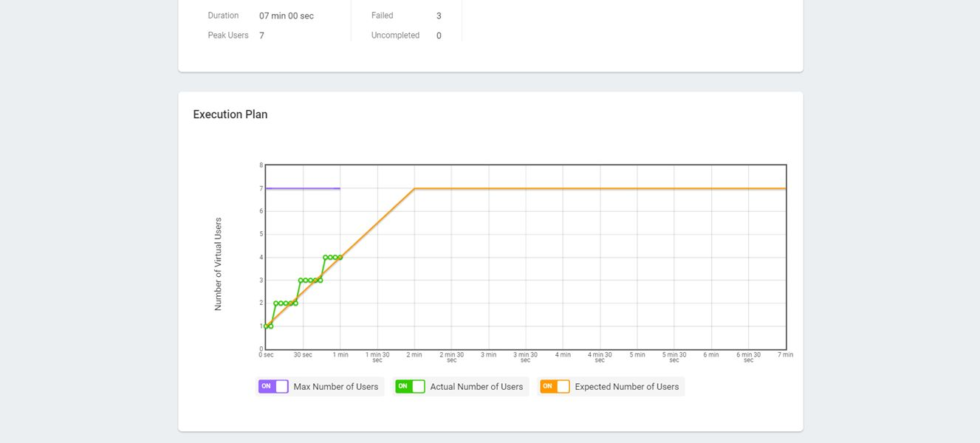Click the 7 min x-axis tick label

[x=786, y=354]
